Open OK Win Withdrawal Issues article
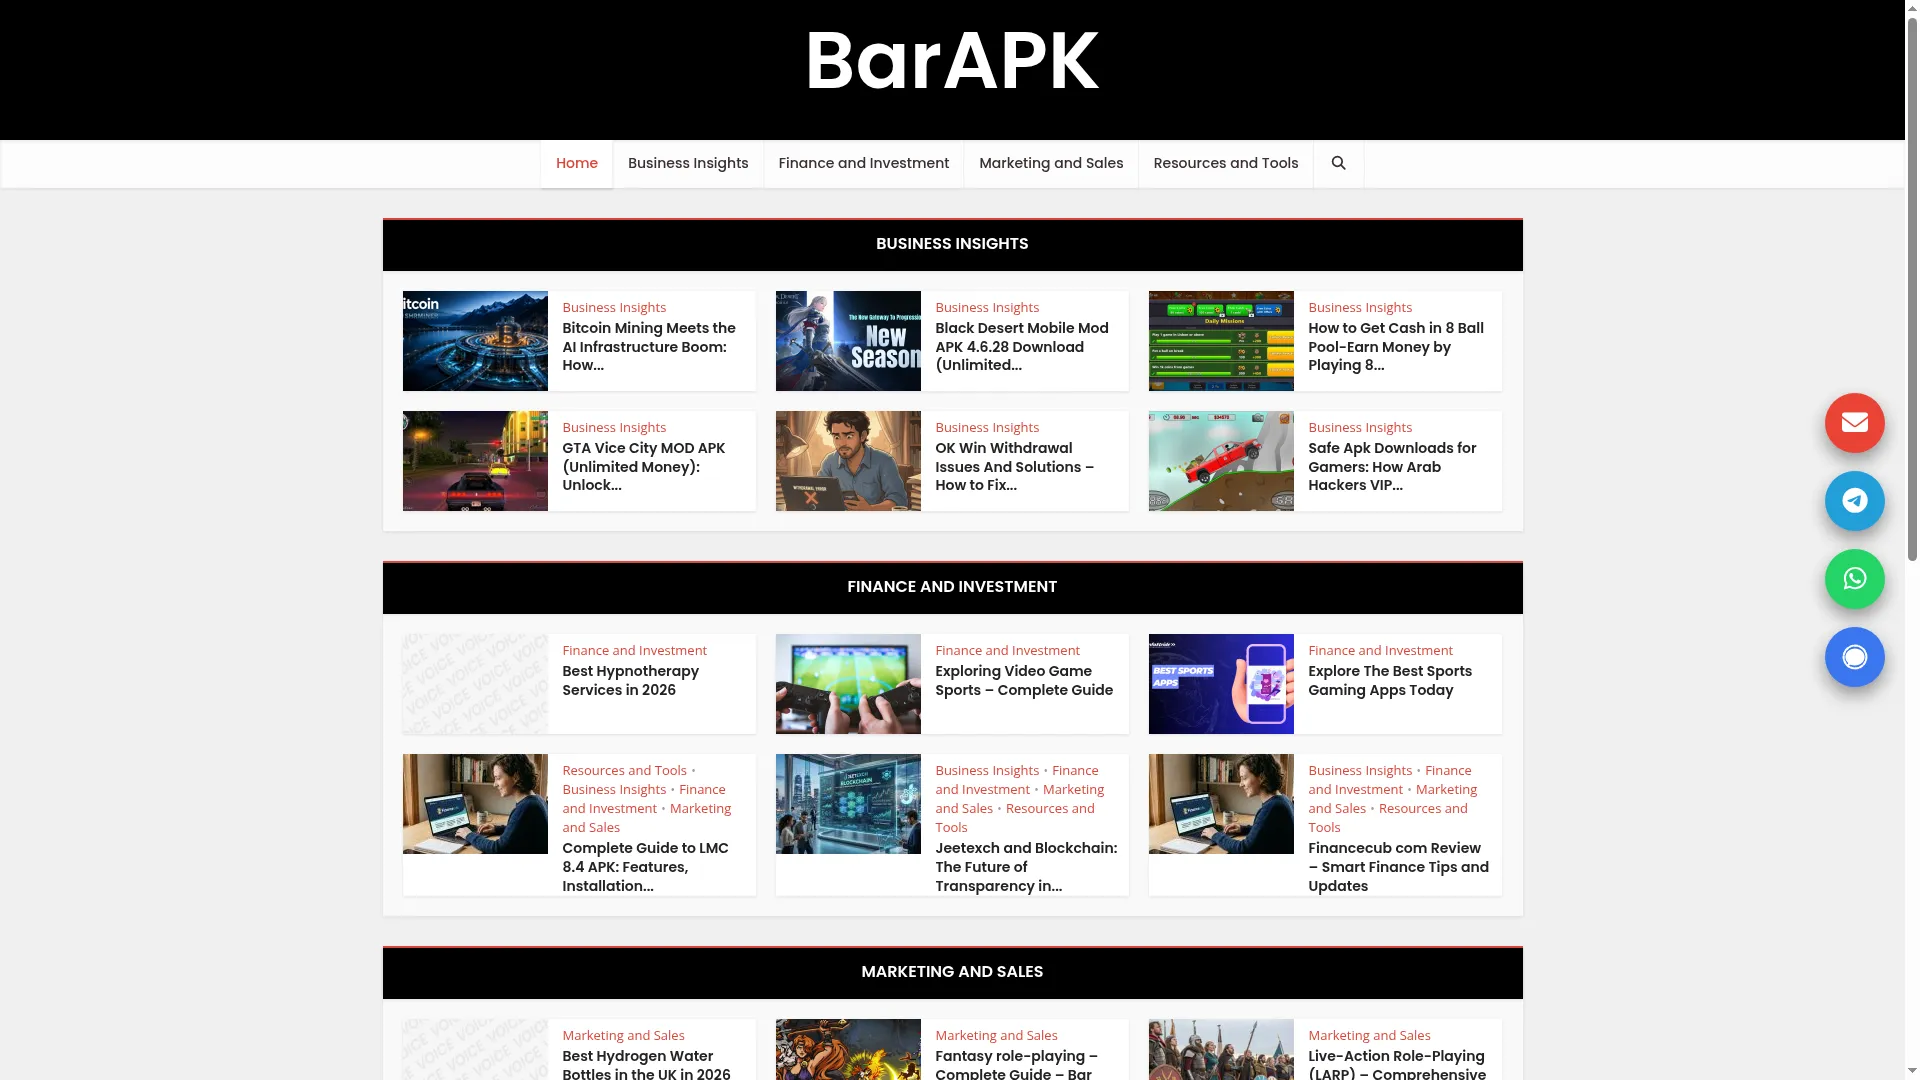Image resolution: width=1920 pixels, height=1080 pixels. (1015, 467)
